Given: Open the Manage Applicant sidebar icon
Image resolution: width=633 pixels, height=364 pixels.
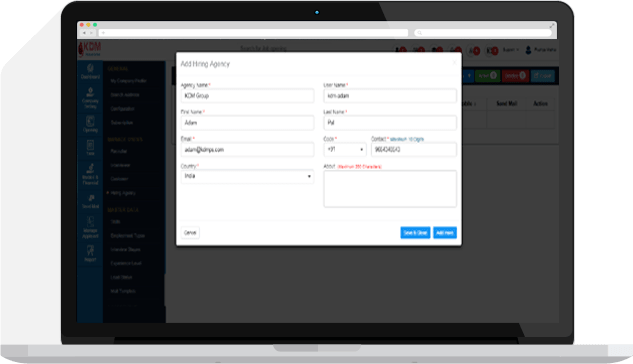Looking at the screenshot, I should 90,227.
